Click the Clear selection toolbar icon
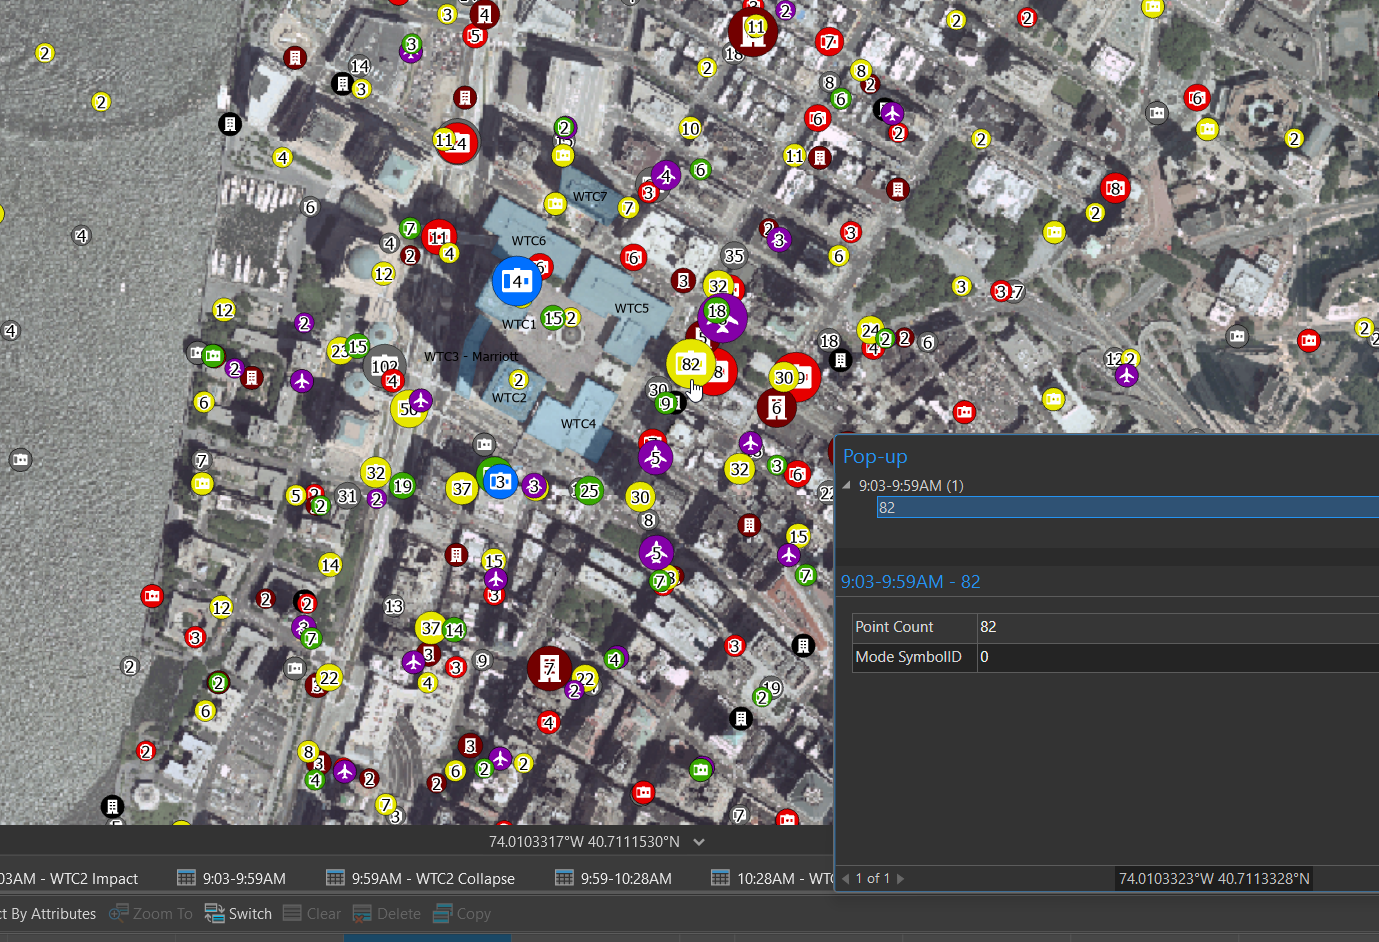This screenshot has width=1379, height=942. click(294, 913)
